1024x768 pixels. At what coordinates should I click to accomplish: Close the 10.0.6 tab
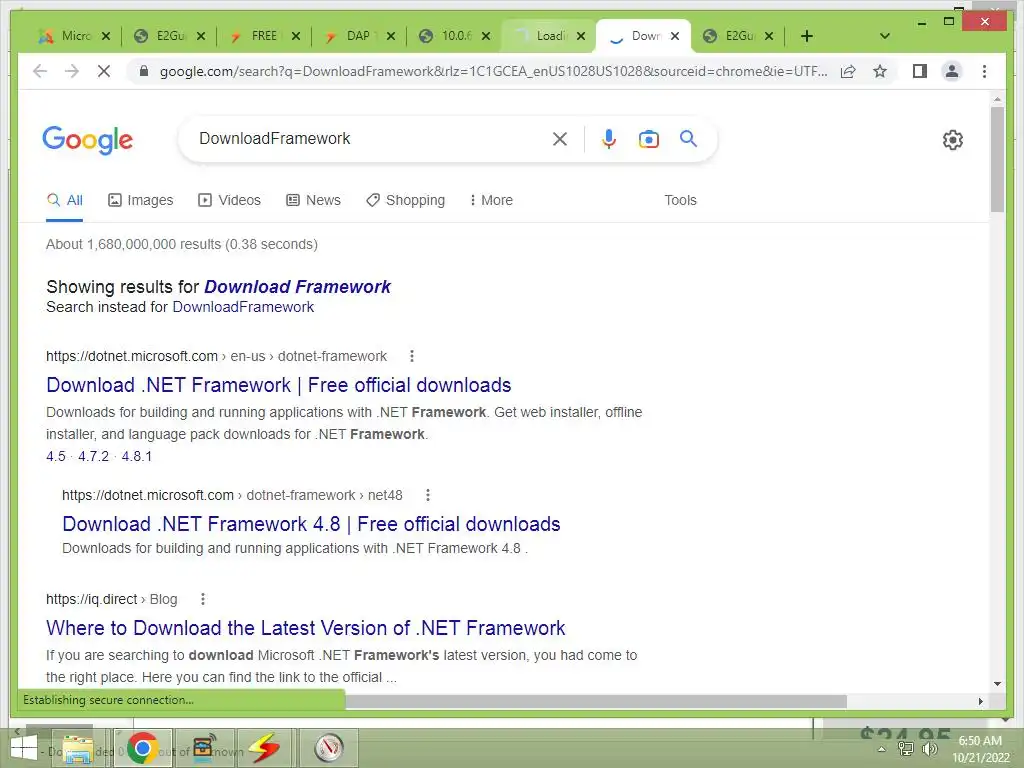(486, 36)
